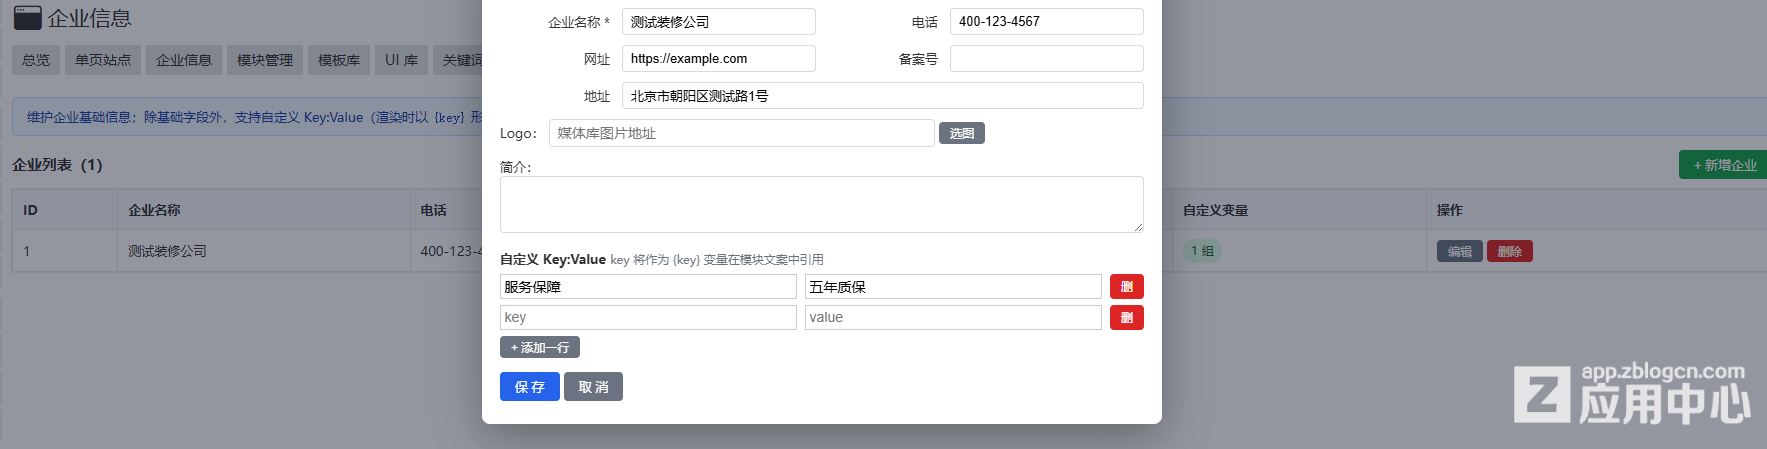Switch to the 单页站点 tab
The height and width of the screenshot is (449, 1767).
pyautogui.click(x=103, y=60)
